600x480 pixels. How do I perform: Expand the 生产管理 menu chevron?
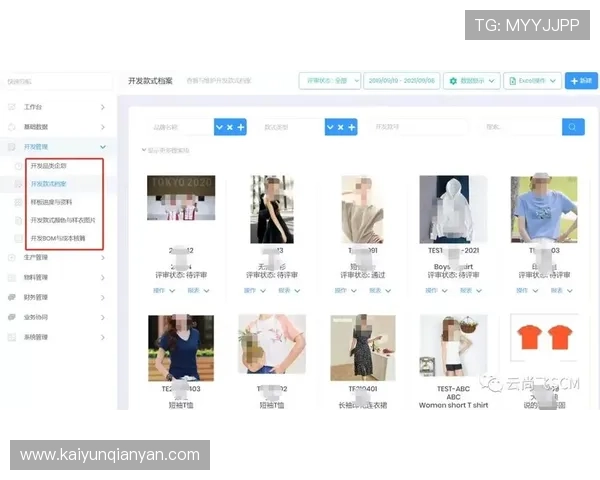[103, 257]
